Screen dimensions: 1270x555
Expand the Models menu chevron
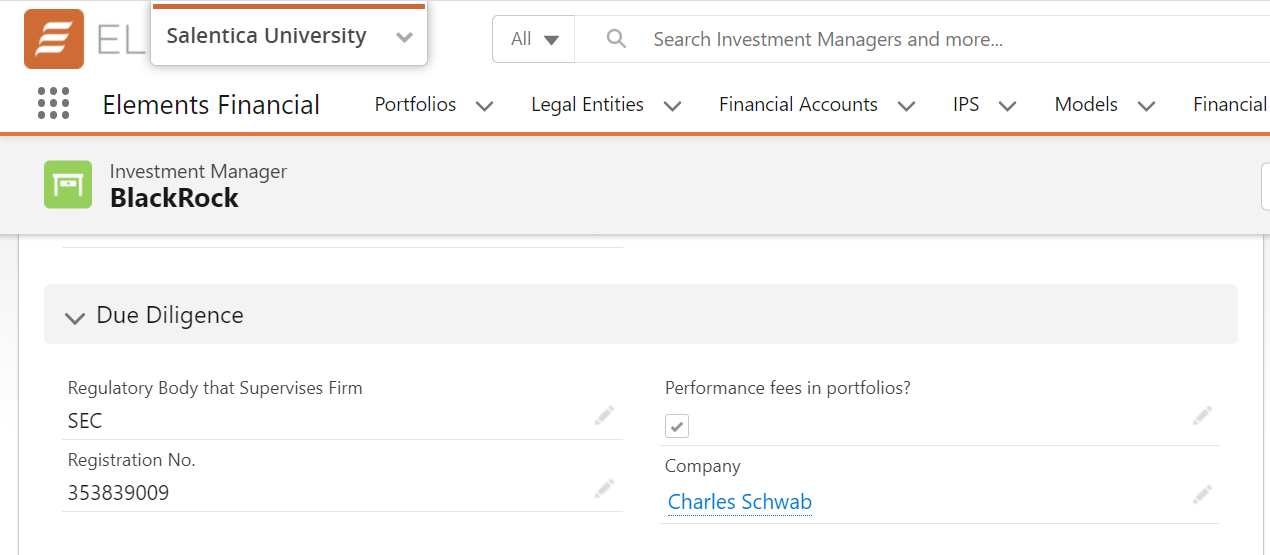click(1146, 105)
